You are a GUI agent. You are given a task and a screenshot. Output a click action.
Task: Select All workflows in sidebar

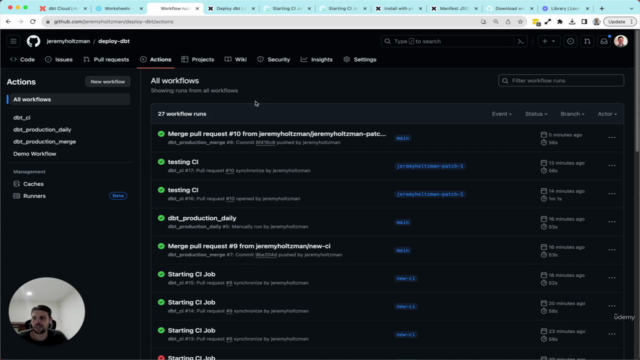[69, 100]
